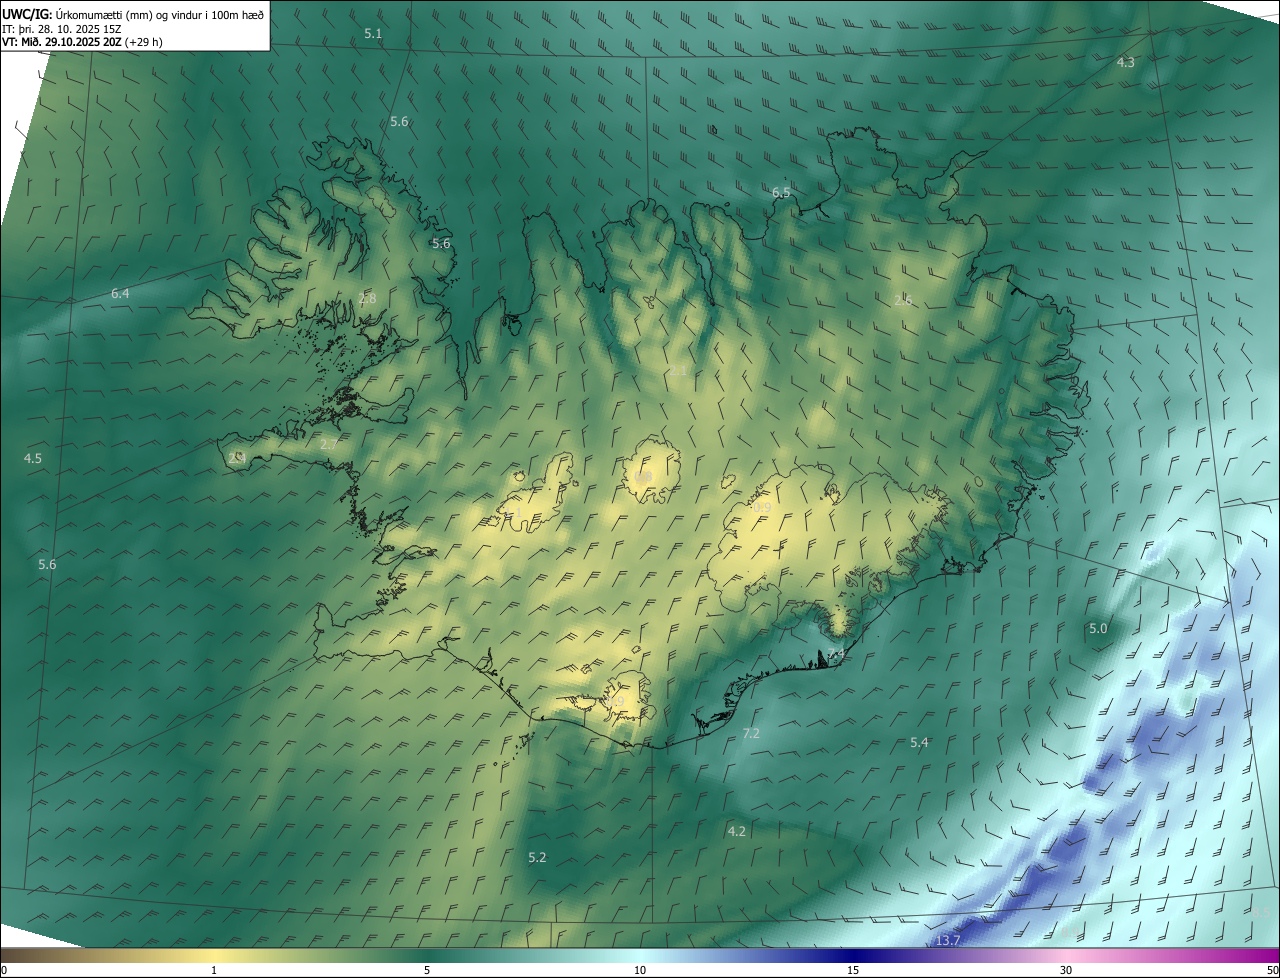Click the '4.3' value label on the map
The width and height of the screenshot is (1280, 978).
click(x=1125, y=62)
